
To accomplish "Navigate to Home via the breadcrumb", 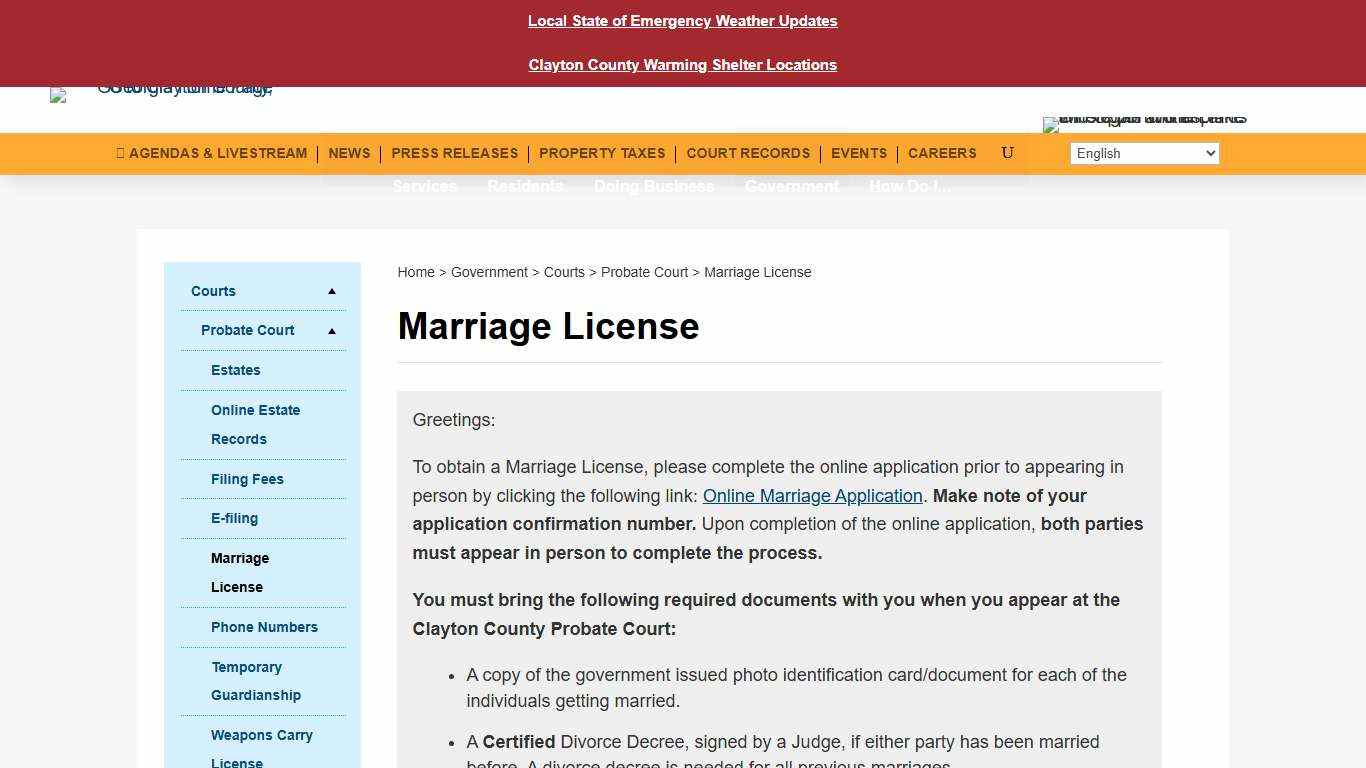I will [416, 272].
